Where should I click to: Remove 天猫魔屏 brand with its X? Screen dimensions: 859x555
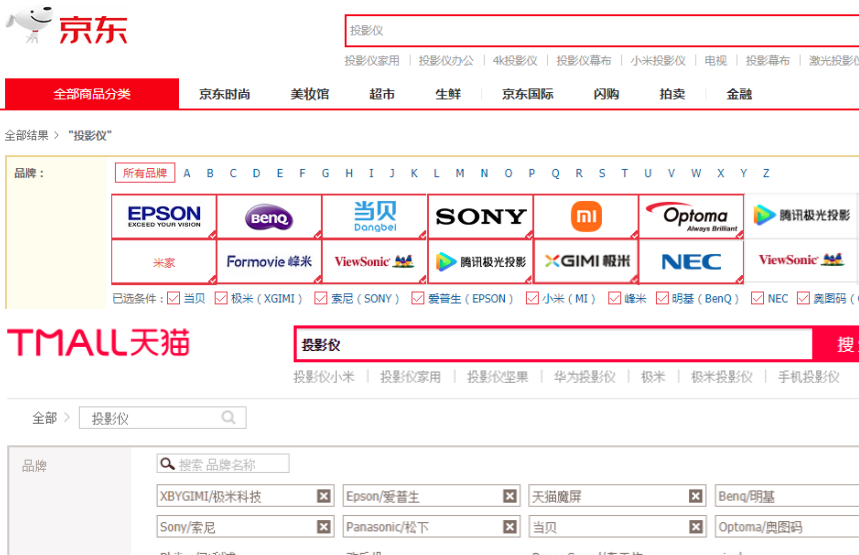695,496
